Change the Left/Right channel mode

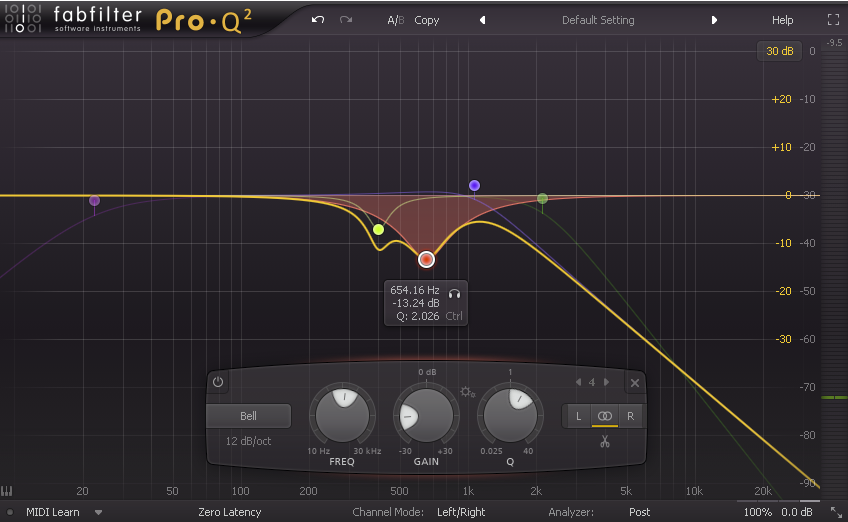click(x=461, y=512)
